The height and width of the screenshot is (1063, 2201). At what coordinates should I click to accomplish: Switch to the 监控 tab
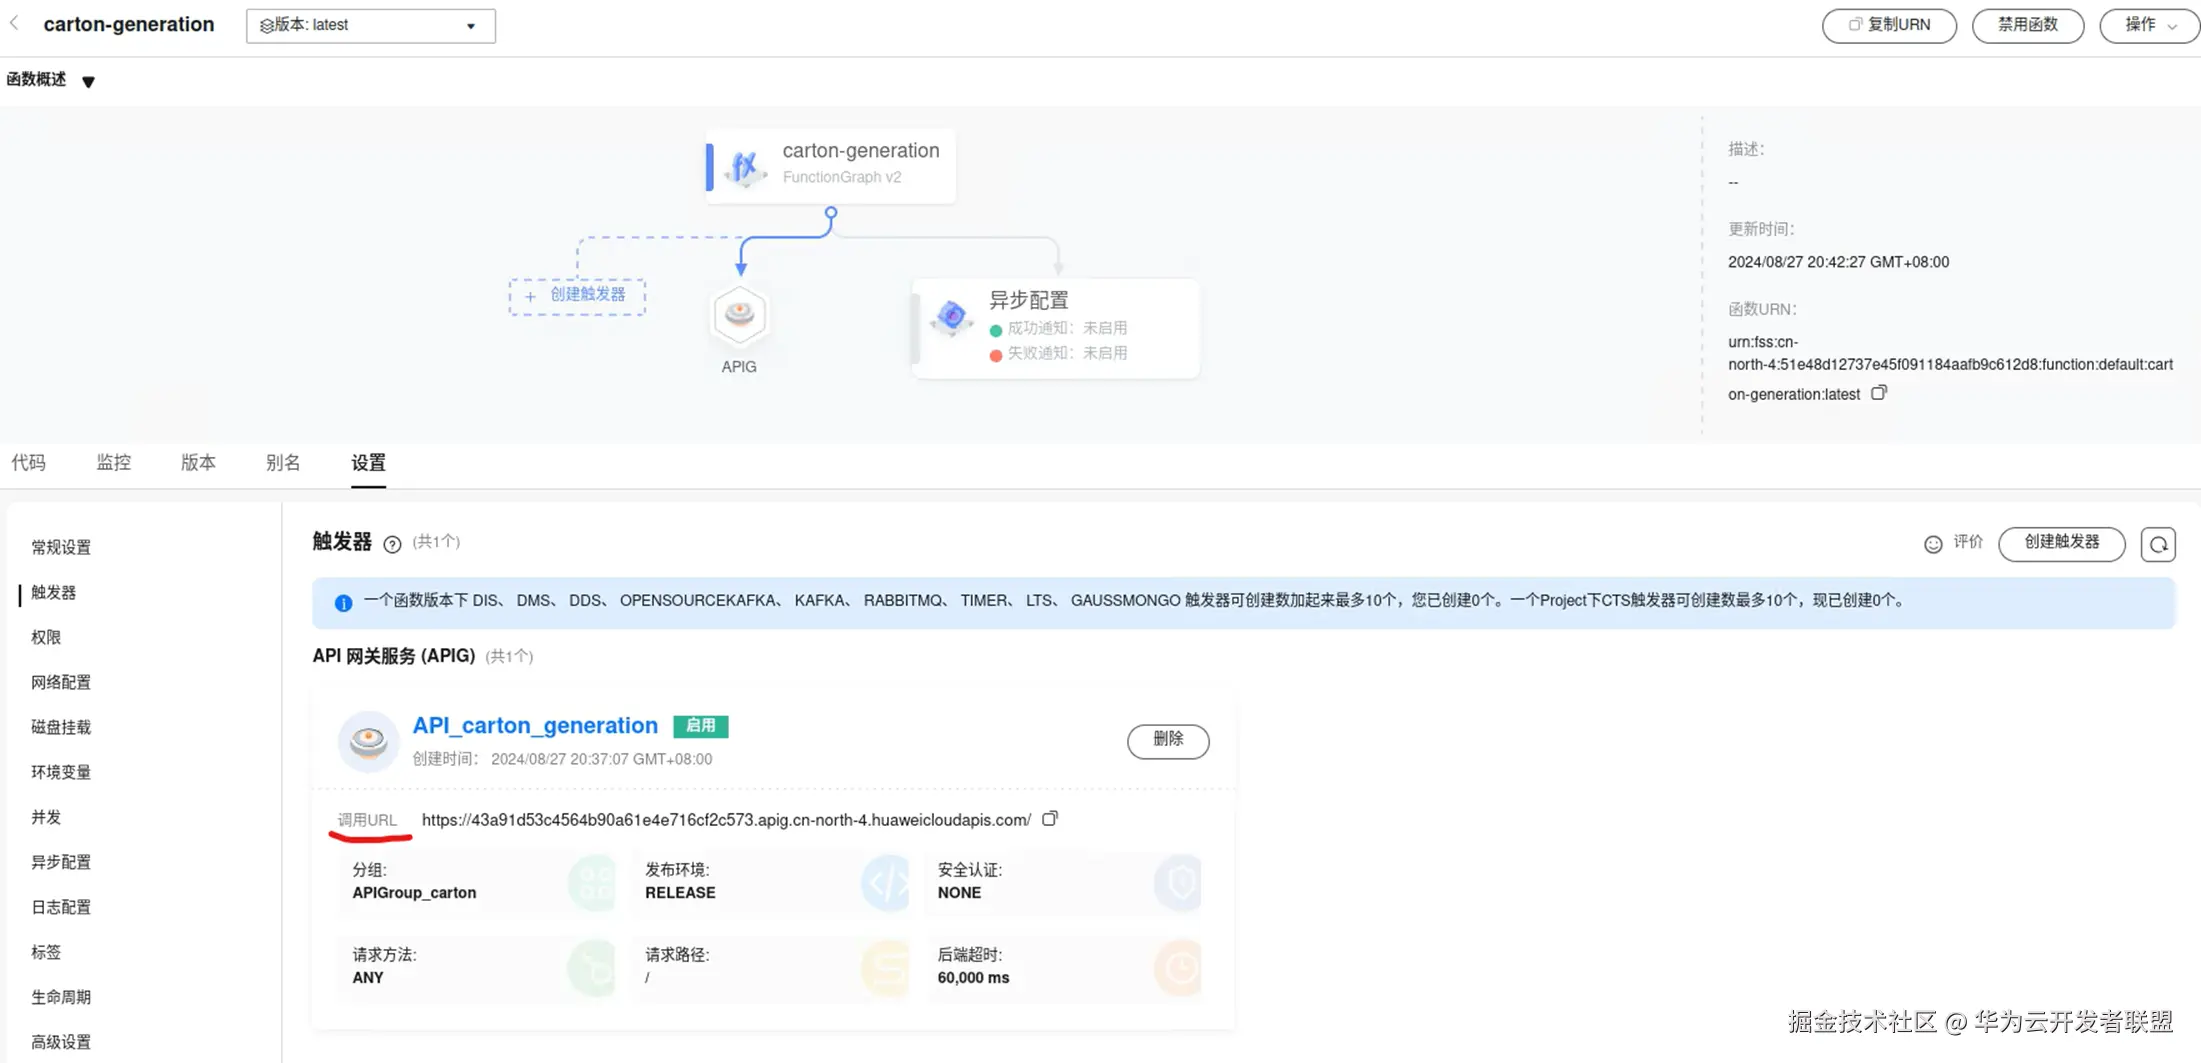113,462
